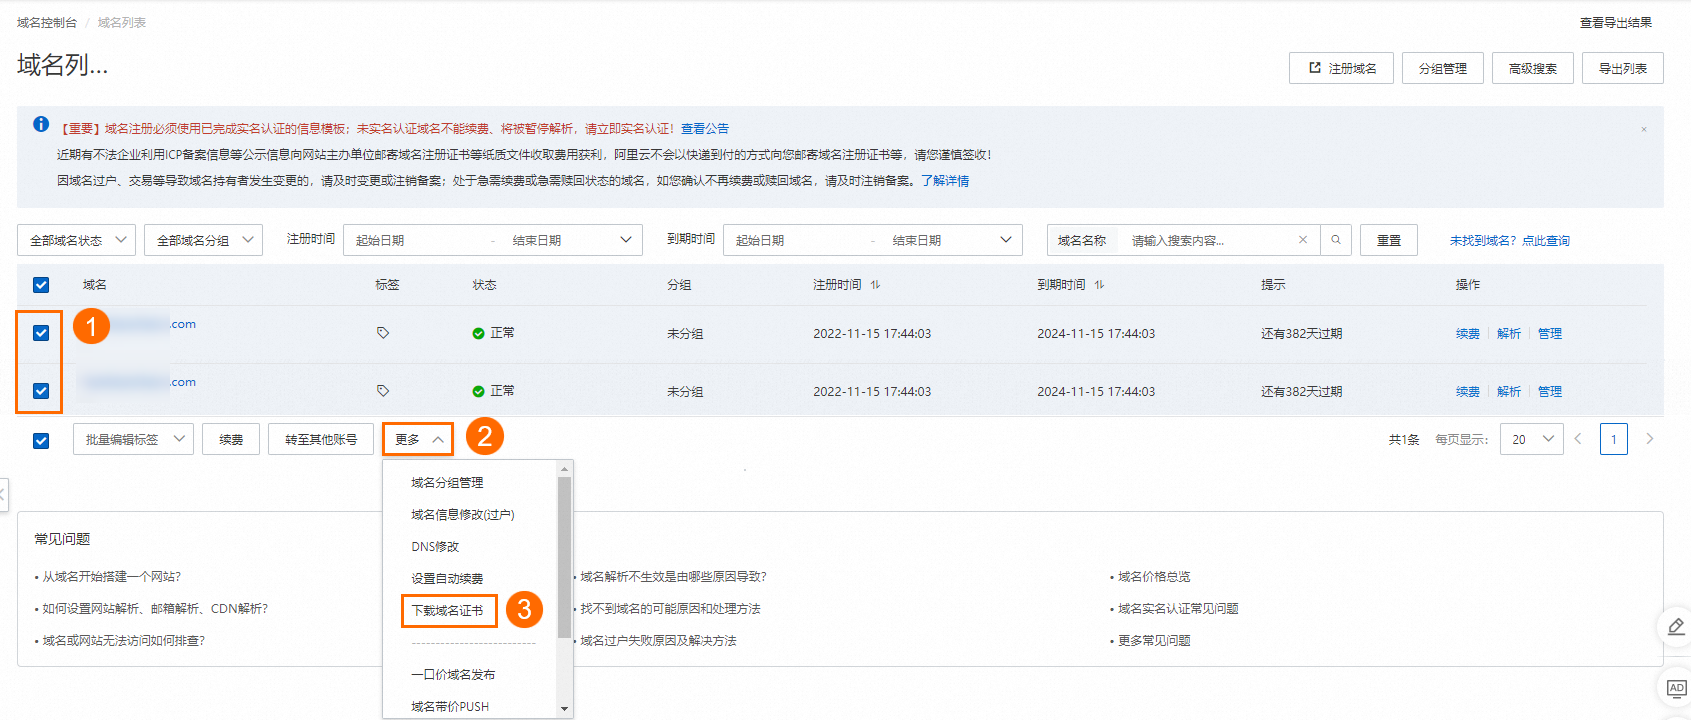
Task: Click the 转至其他账号 button
Action: 321,440
